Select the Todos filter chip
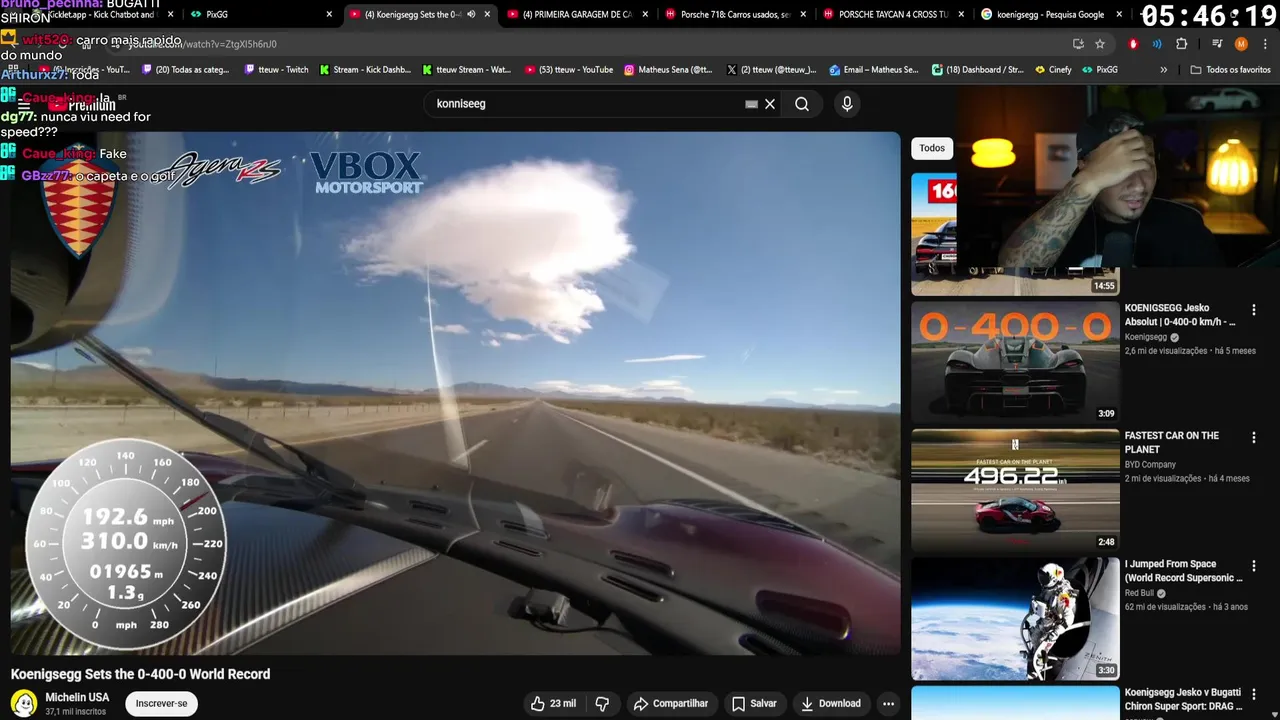This screenshot has height=720, width=1280. coord(932,148)
